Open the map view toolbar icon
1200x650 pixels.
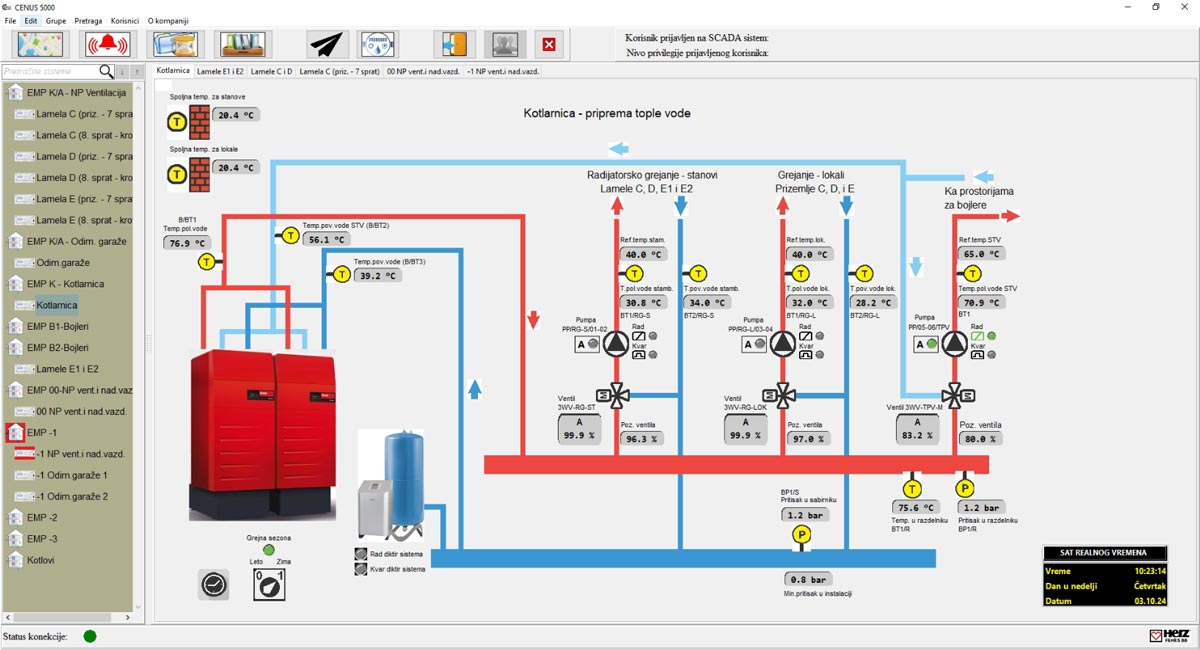40,44
